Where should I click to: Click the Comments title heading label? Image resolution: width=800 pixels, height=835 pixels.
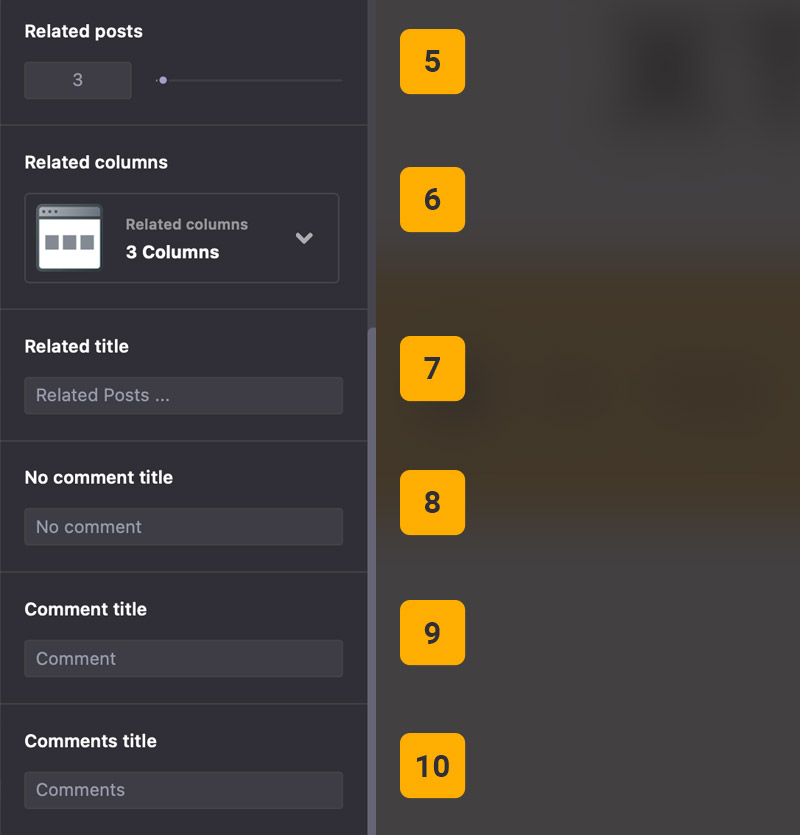tap(90, 741)
